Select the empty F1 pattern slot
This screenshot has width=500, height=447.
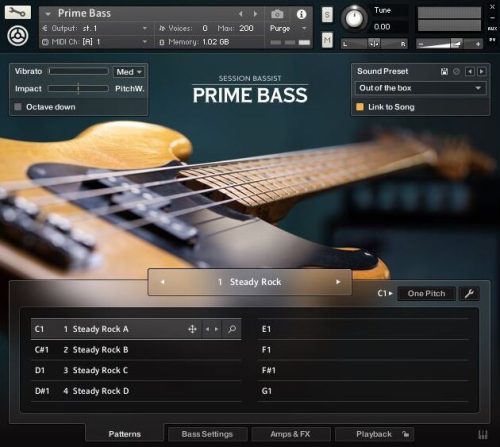coord(363,350)
